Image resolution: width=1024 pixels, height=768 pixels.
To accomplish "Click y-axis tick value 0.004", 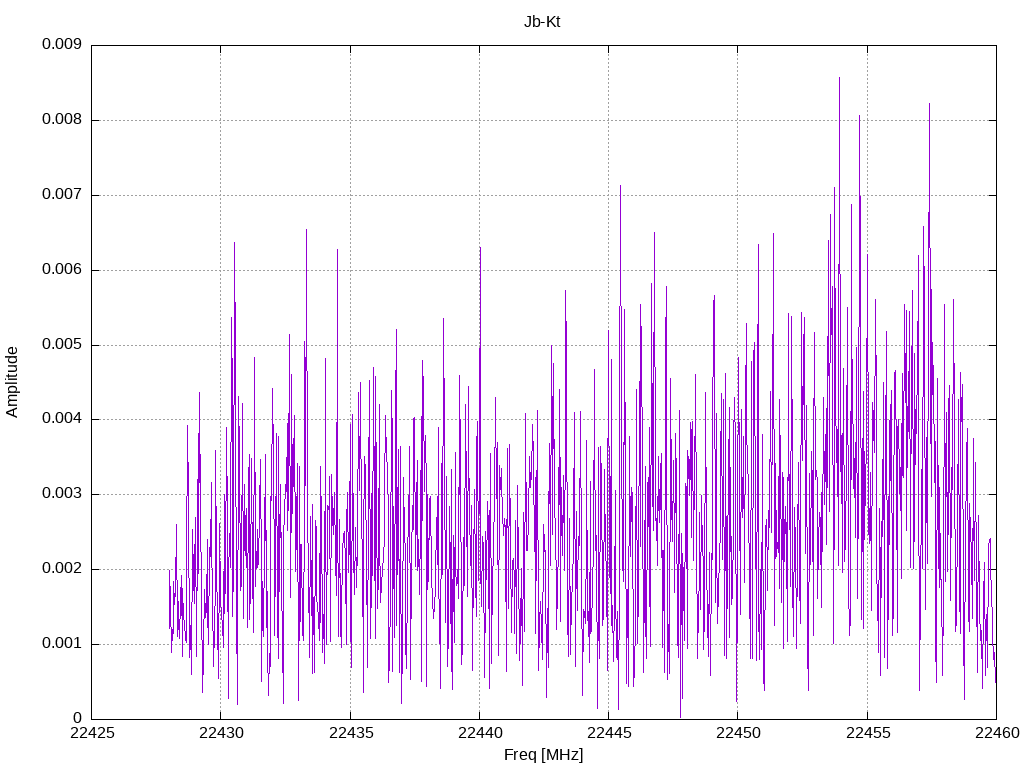I will pos(62,419).
